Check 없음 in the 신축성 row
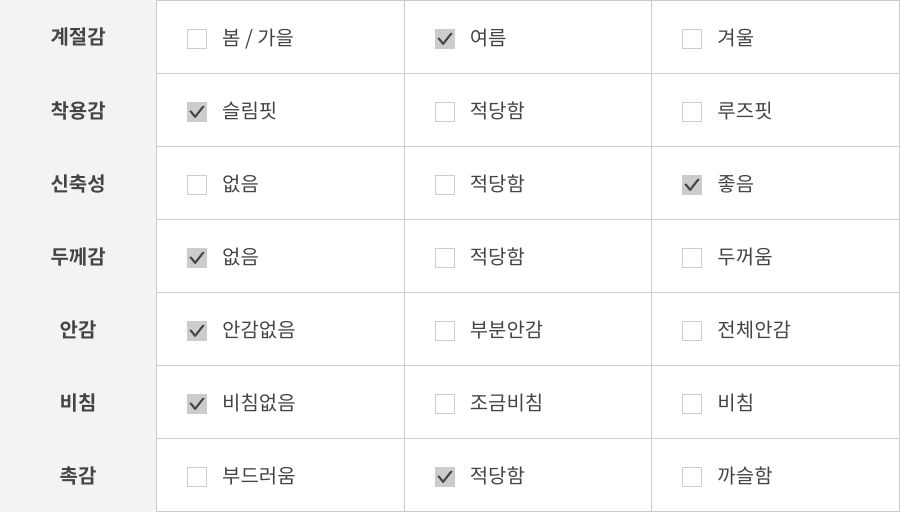The width and height of the screenshot is (900, 512). 197,185
